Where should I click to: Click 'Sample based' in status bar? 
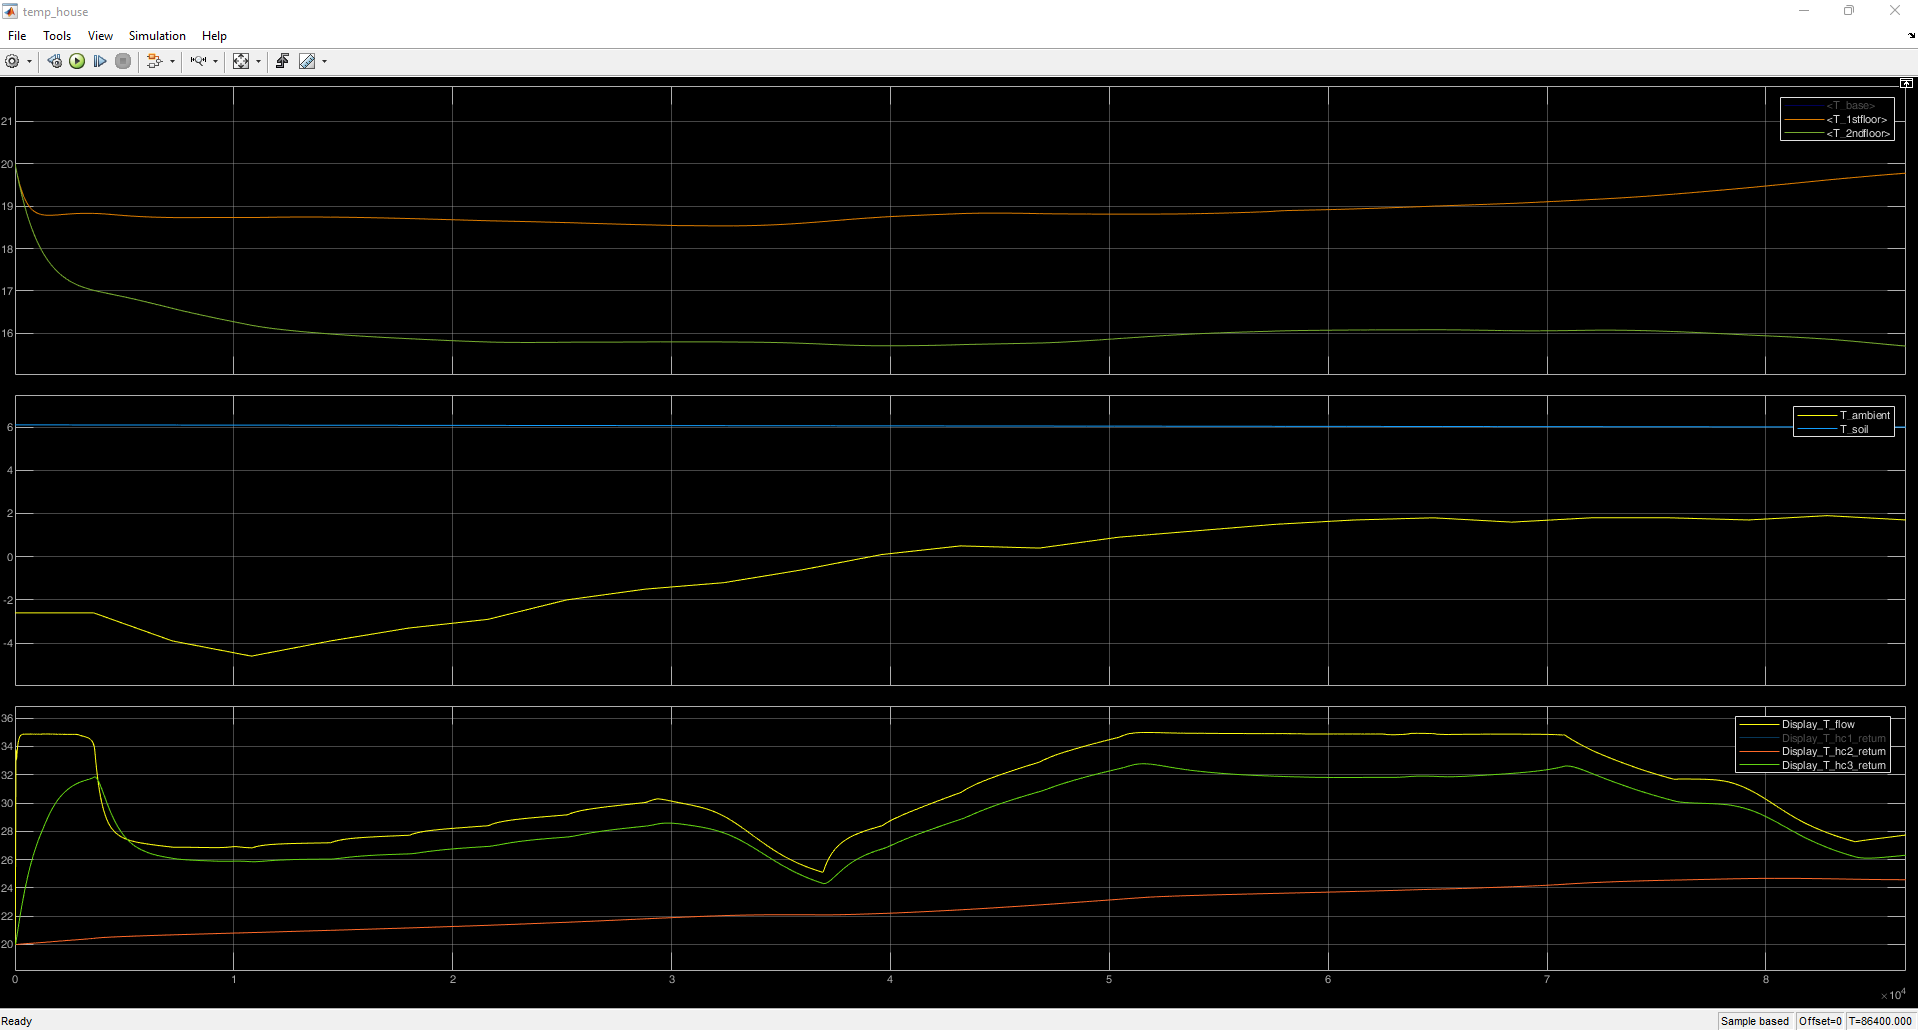coord(1755,1021)
